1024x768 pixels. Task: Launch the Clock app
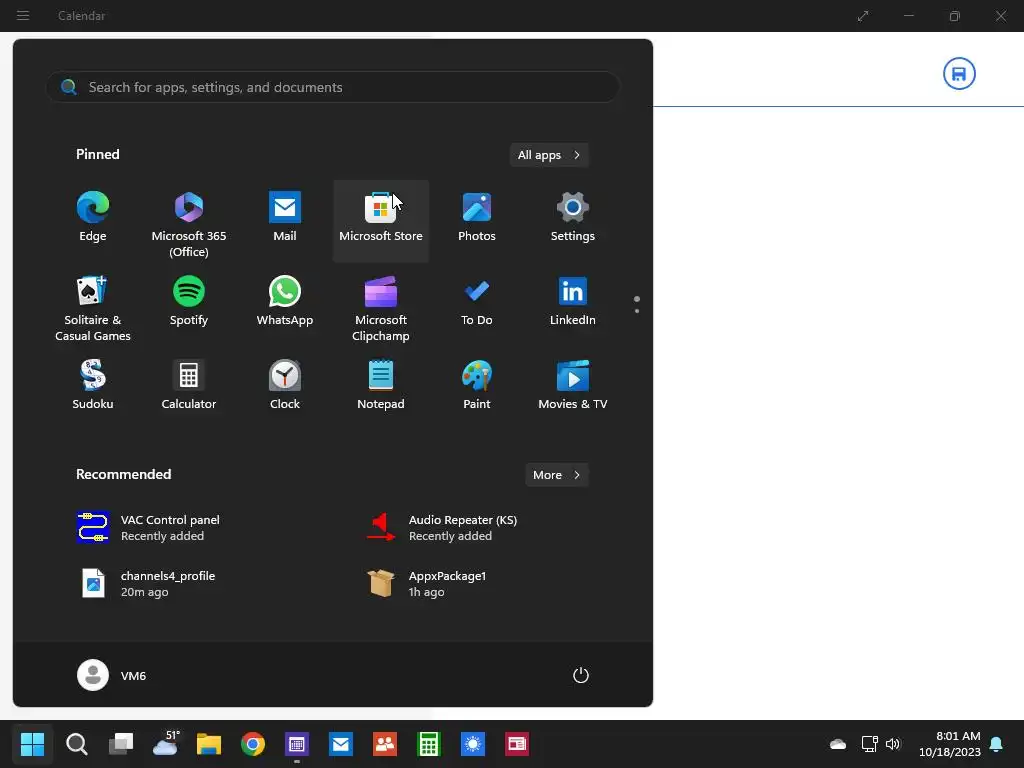click(285, 385)
